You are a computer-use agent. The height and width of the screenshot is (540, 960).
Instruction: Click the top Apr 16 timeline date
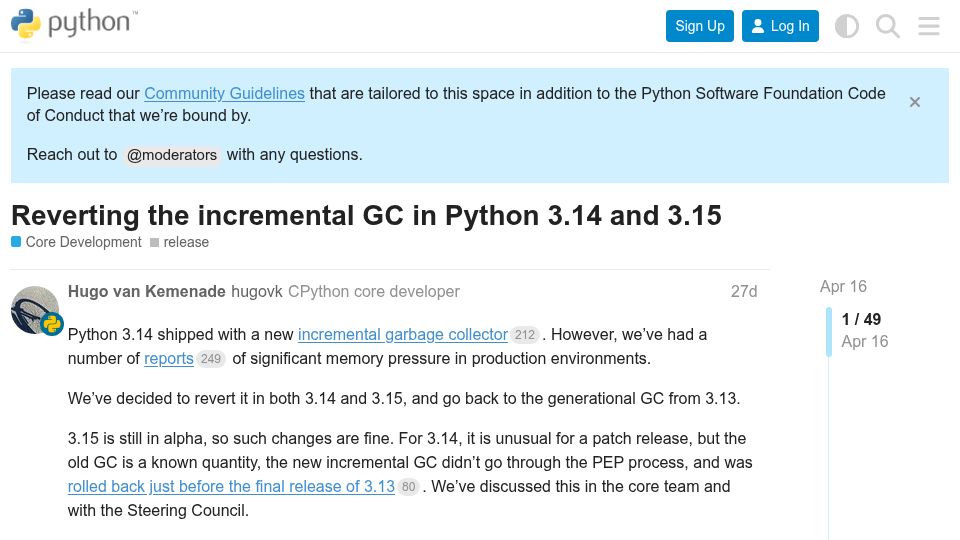[x=843, y=287]
